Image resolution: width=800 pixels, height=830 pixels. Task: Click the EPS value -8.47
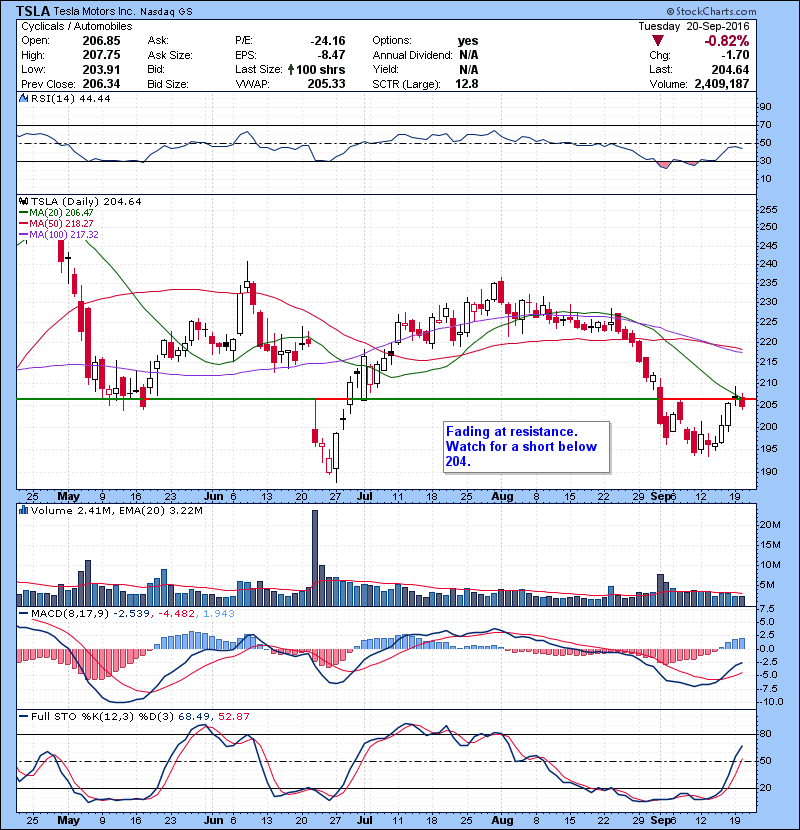[331, 55]
